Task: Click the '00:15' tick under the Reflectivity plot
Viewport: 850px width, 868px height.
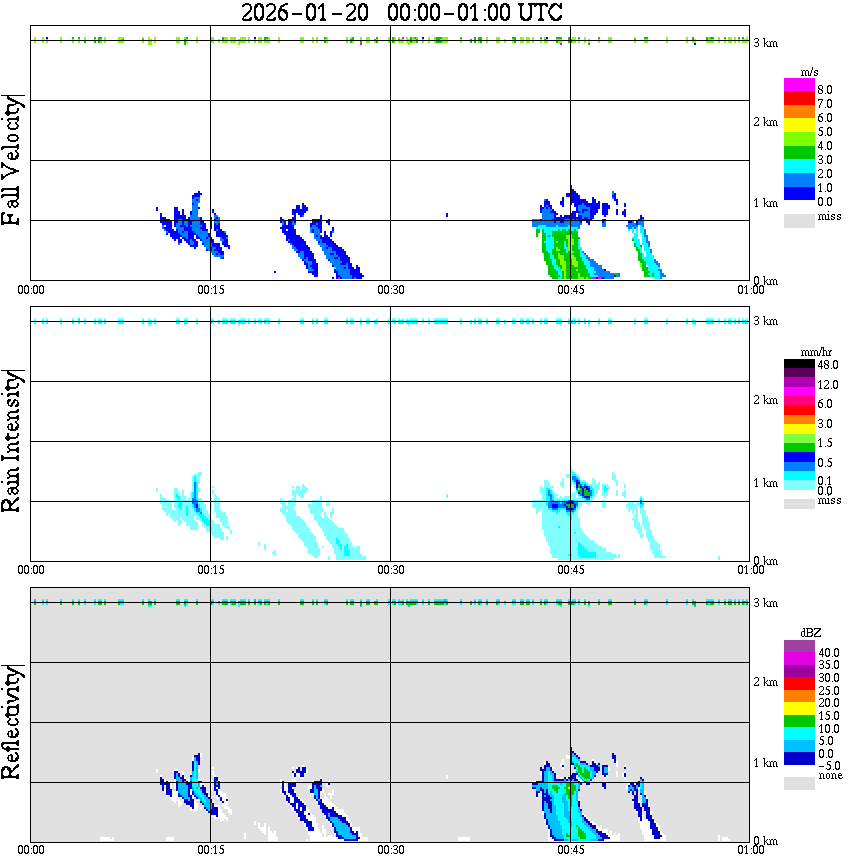Action: point(211,850)
